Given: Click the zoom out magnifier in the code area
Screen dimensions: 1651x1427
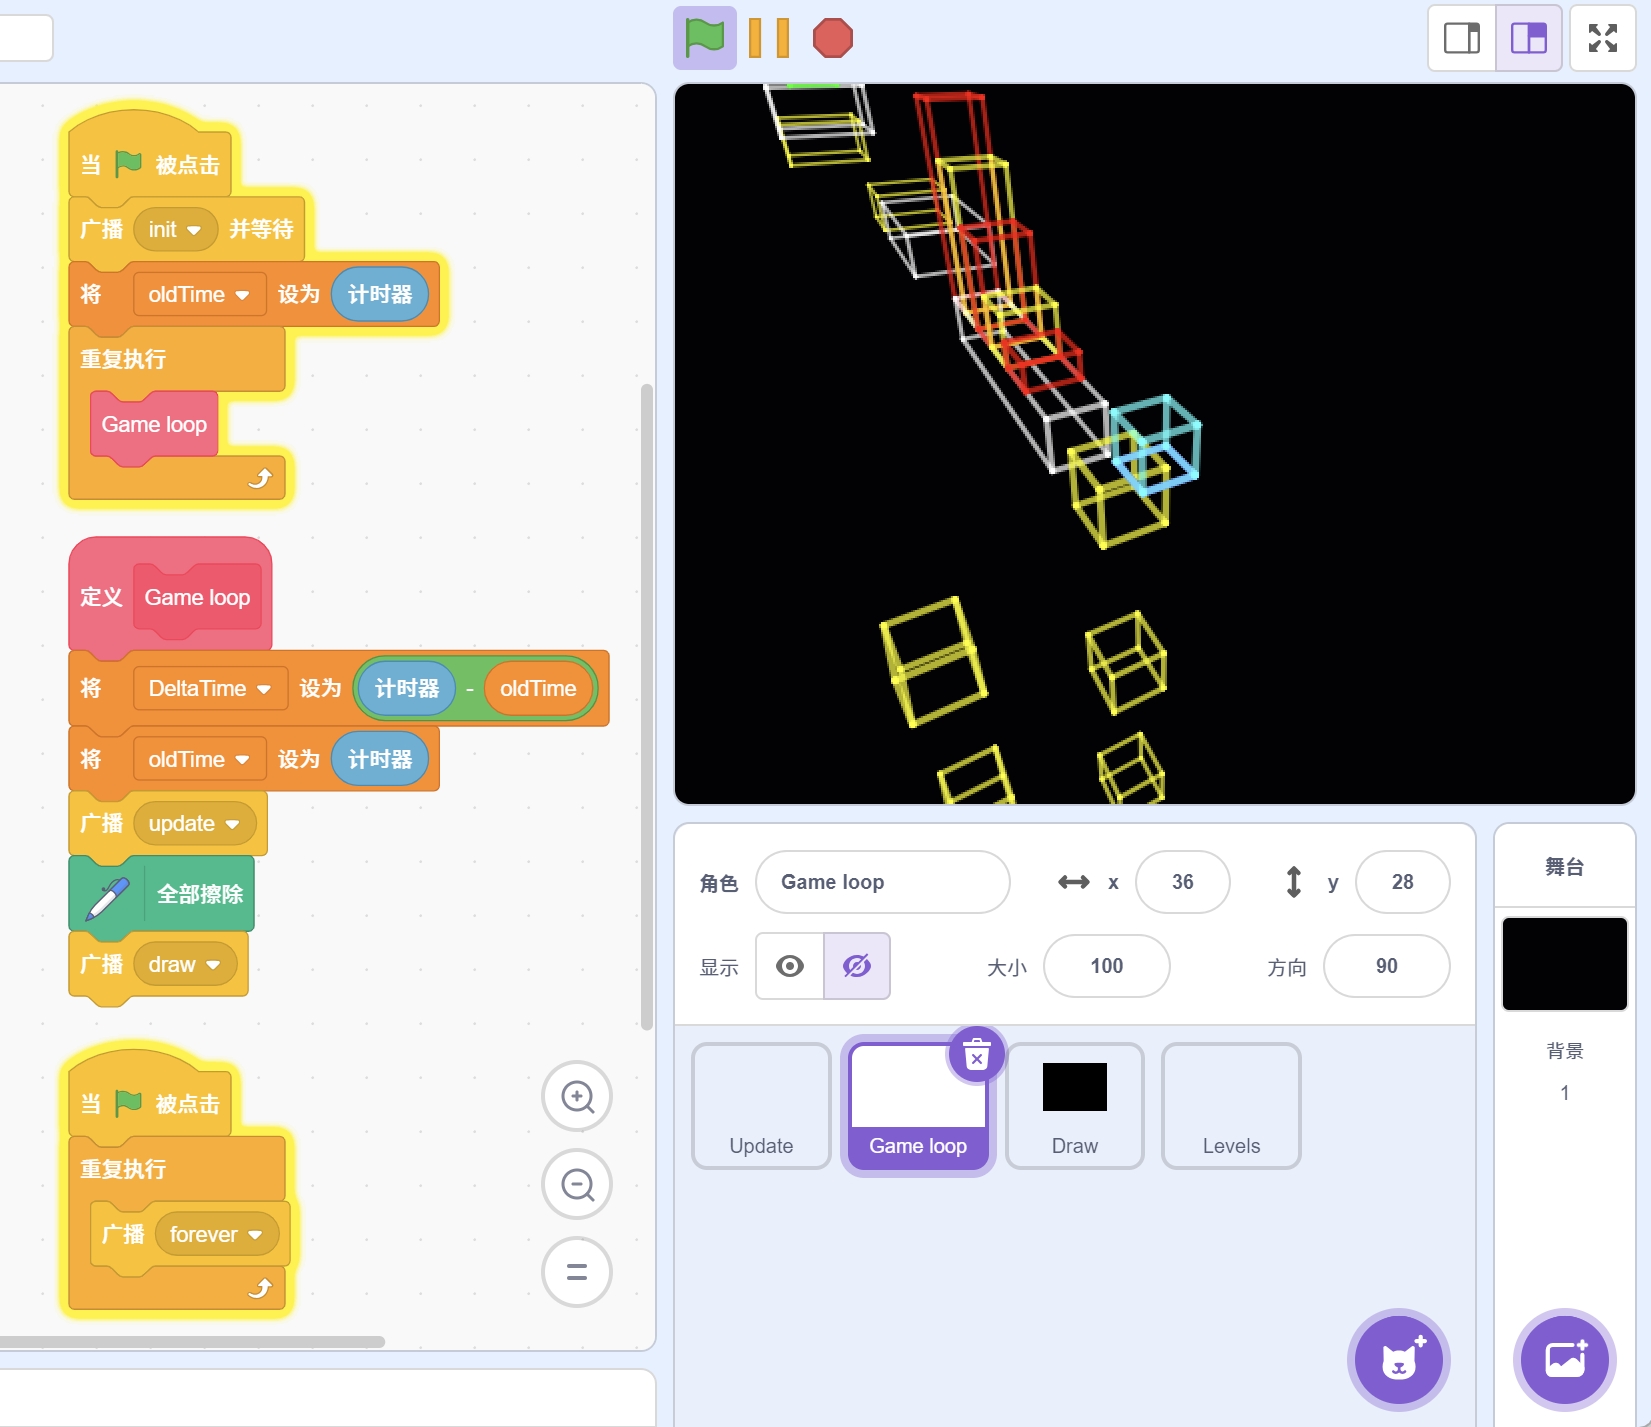Looking at the screenshot, I should pyautogui.click(x=577, y=1184).
